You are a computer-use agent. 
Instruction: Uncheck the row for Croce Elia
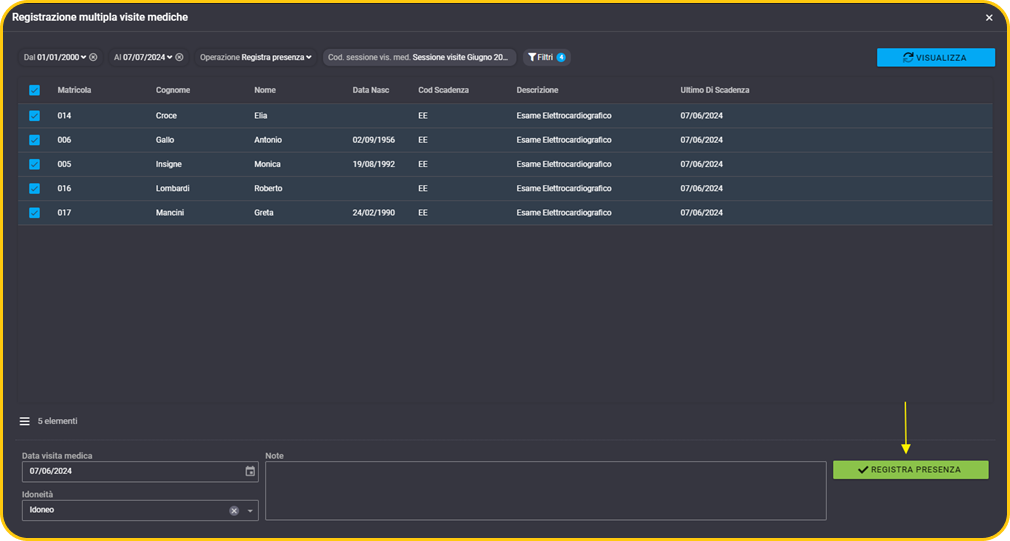(34, 116)
